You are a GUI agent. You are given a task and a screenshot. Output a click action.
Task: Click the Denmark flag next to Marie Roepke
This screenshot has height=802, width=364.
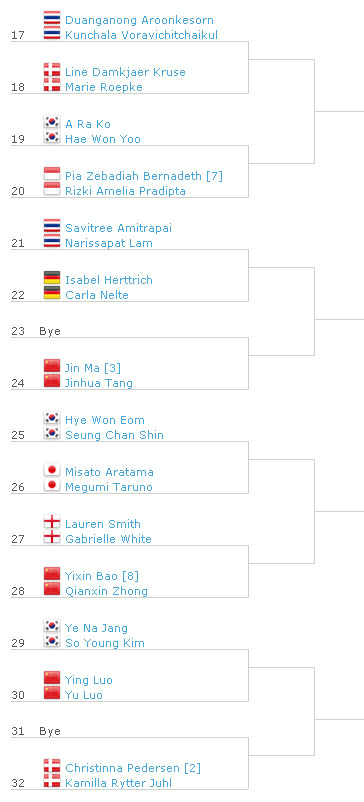[x=52, y=85]
